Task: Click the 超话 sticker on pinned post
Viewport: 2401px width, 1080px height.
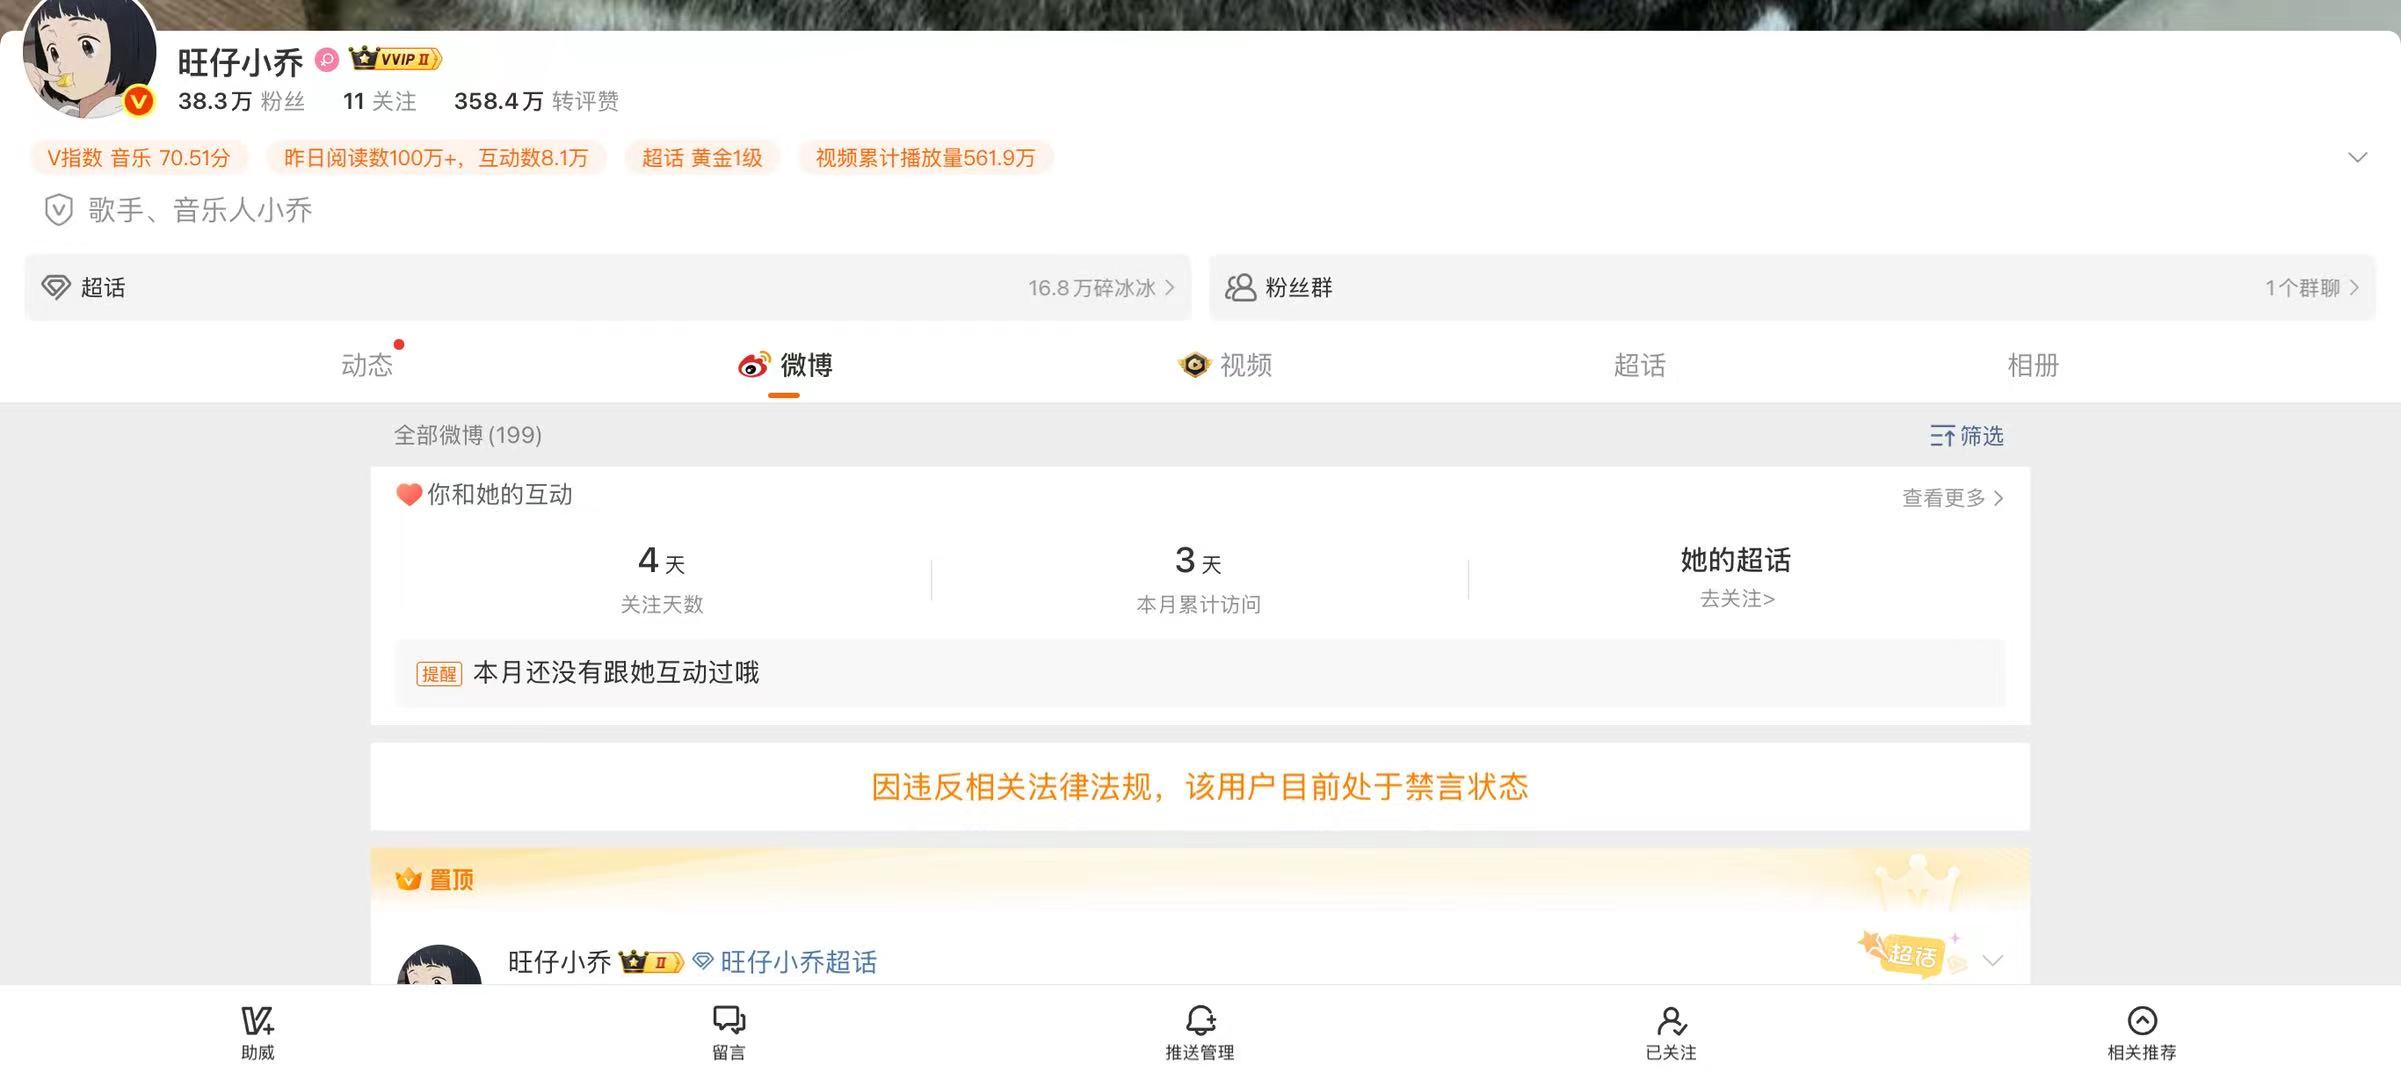Action: 1911,953
